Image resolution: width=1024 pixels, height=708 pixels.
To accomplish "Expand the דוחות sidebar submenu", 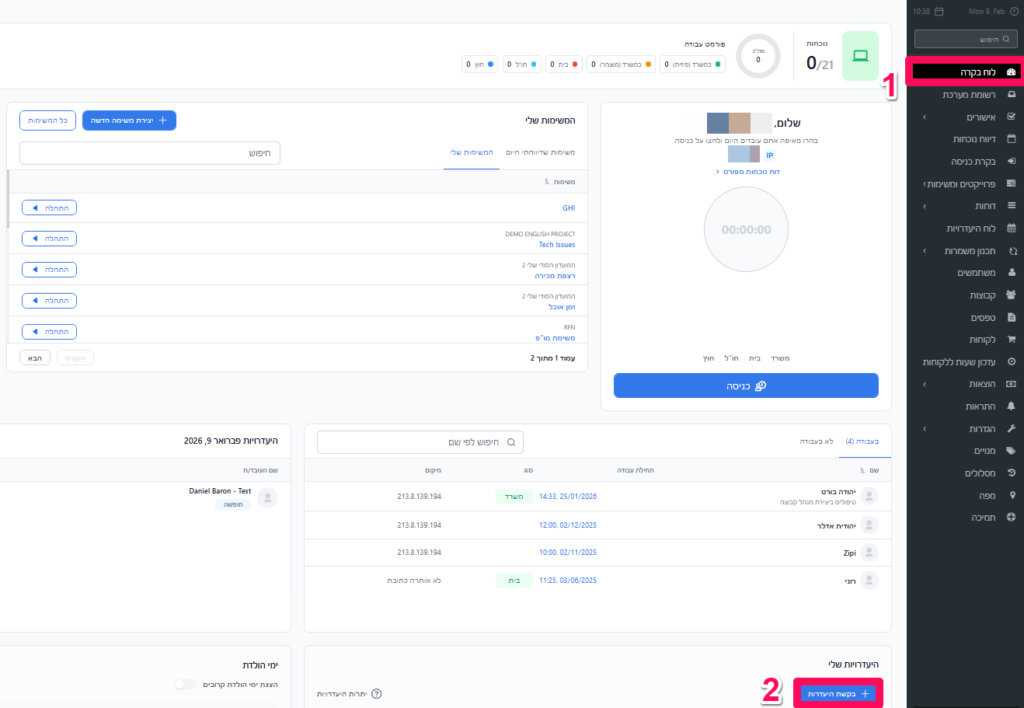I will [923, 206].
